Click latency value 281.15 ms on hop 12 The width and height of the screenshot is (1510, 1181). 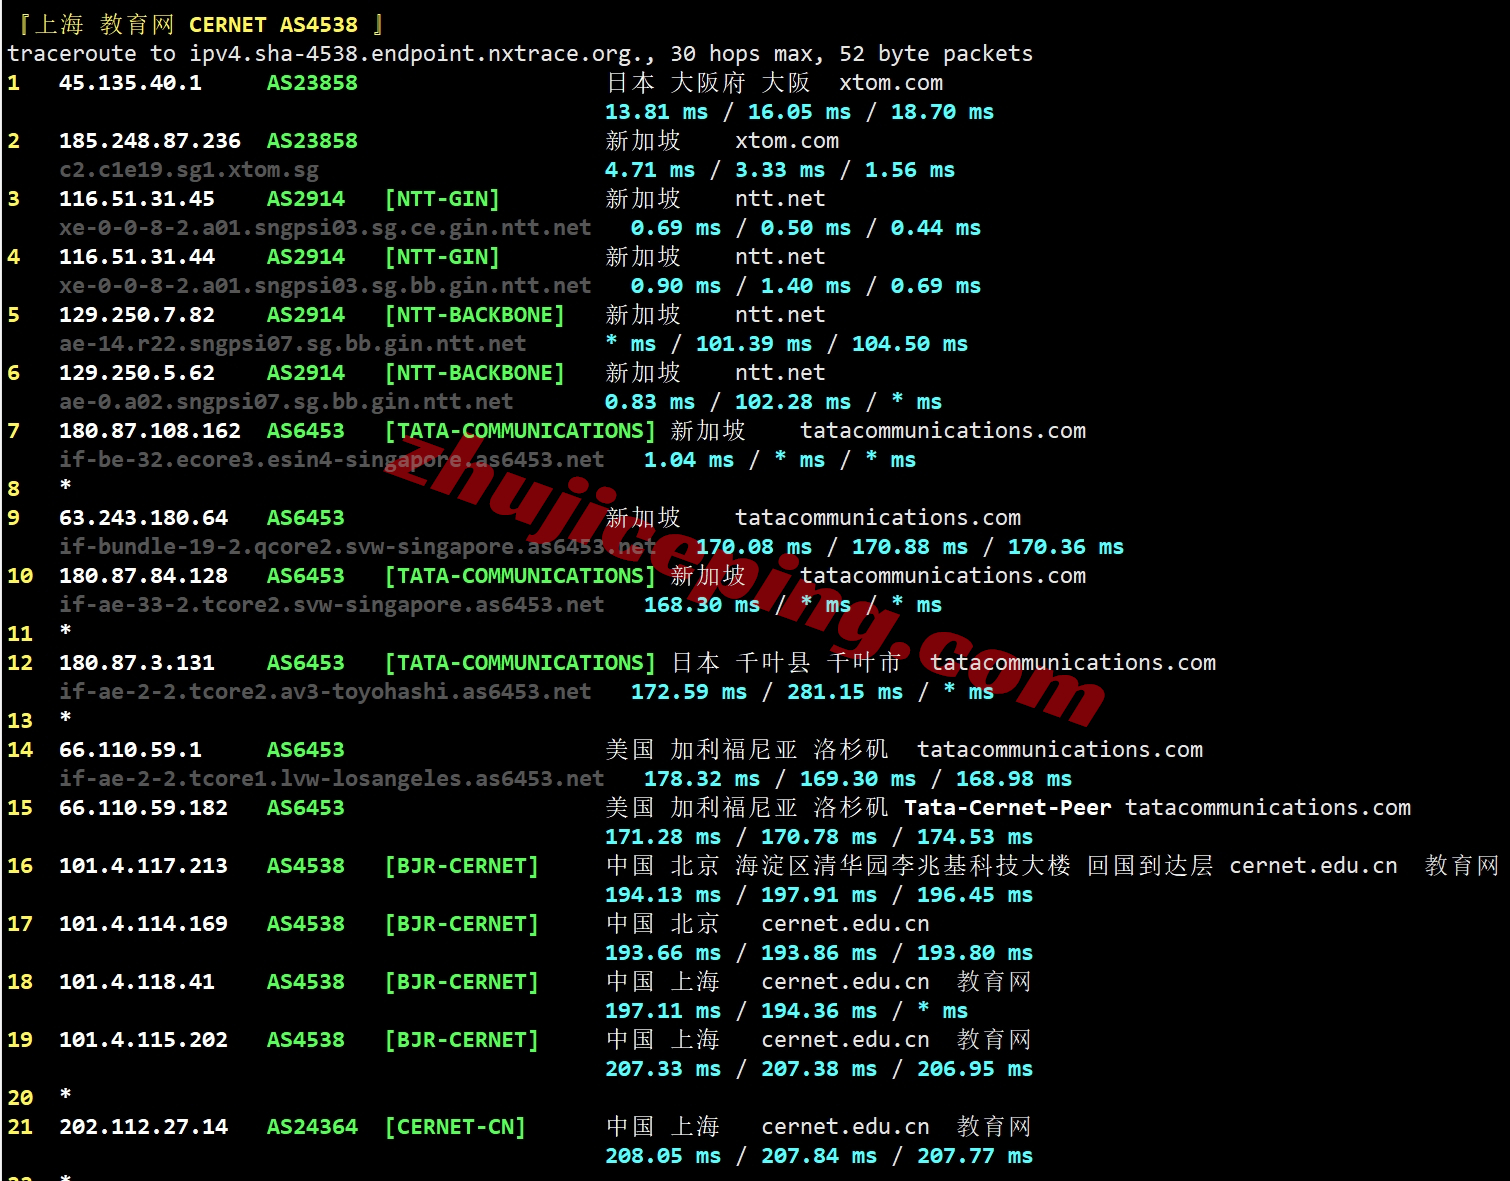click(845, 691)
